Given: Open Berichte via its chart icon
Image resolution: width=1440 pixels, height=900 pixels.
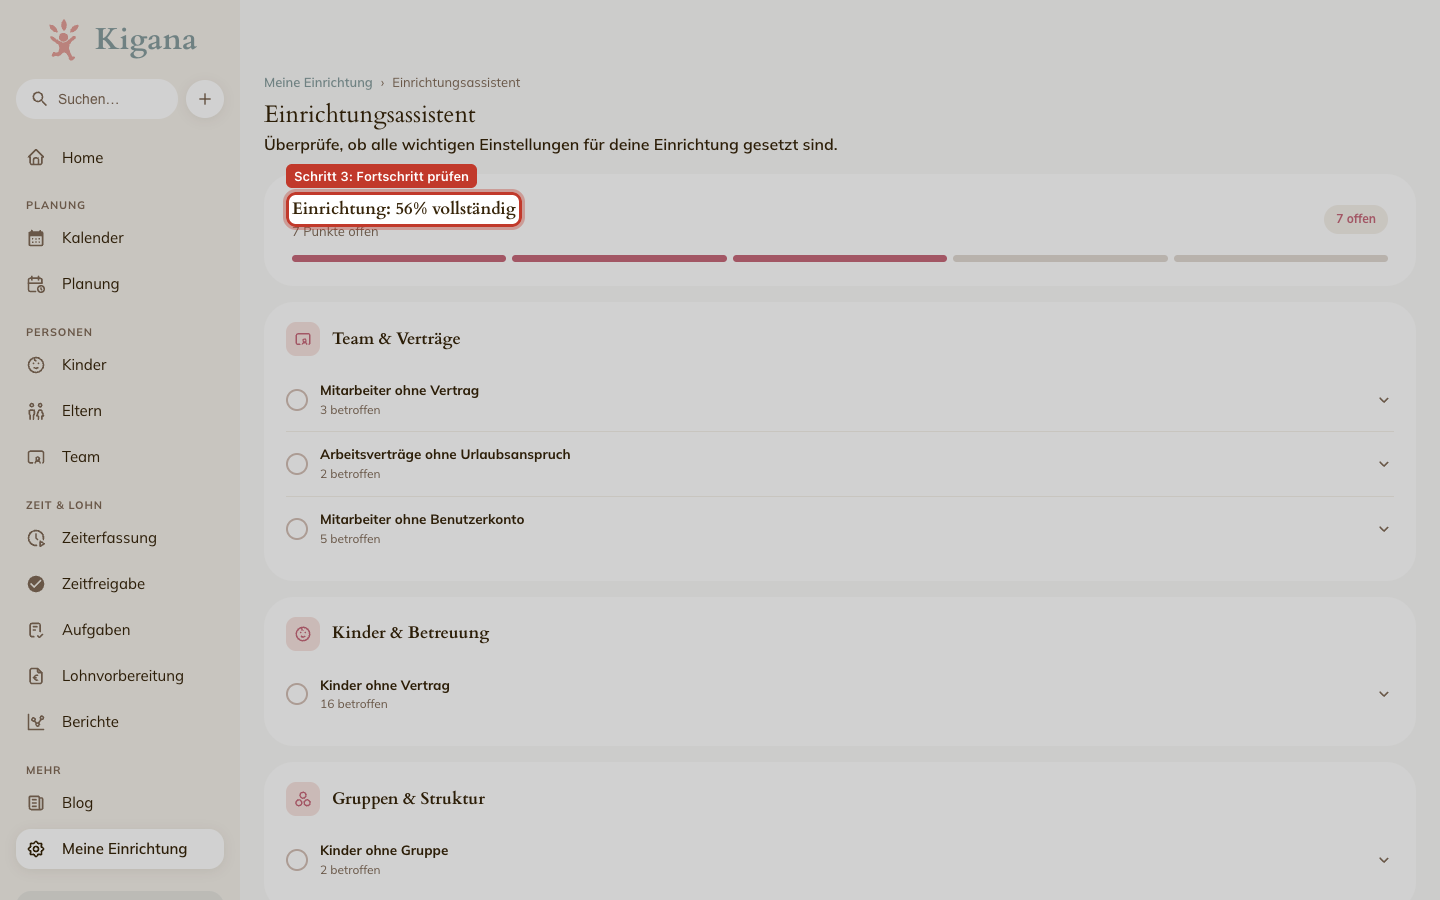Looking at the screenshot, I should tap(36, 722).
